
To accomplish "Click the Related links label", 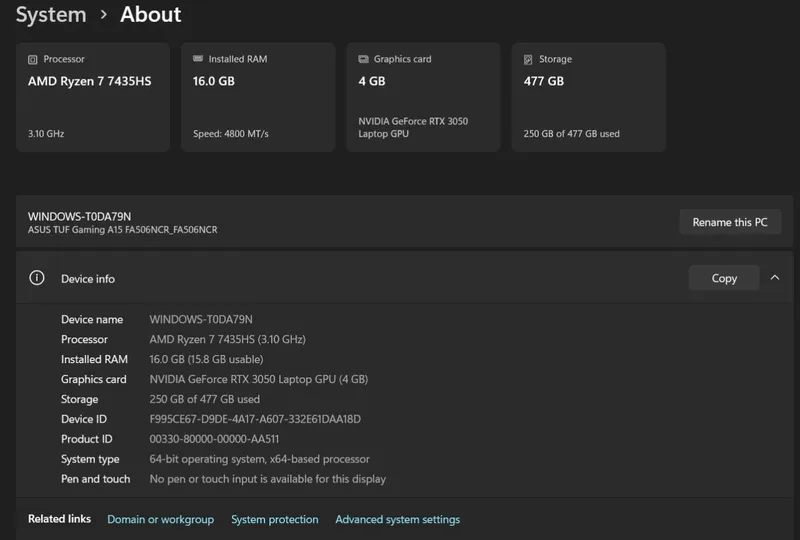I will pyautogui.click(x=59, y=519).
